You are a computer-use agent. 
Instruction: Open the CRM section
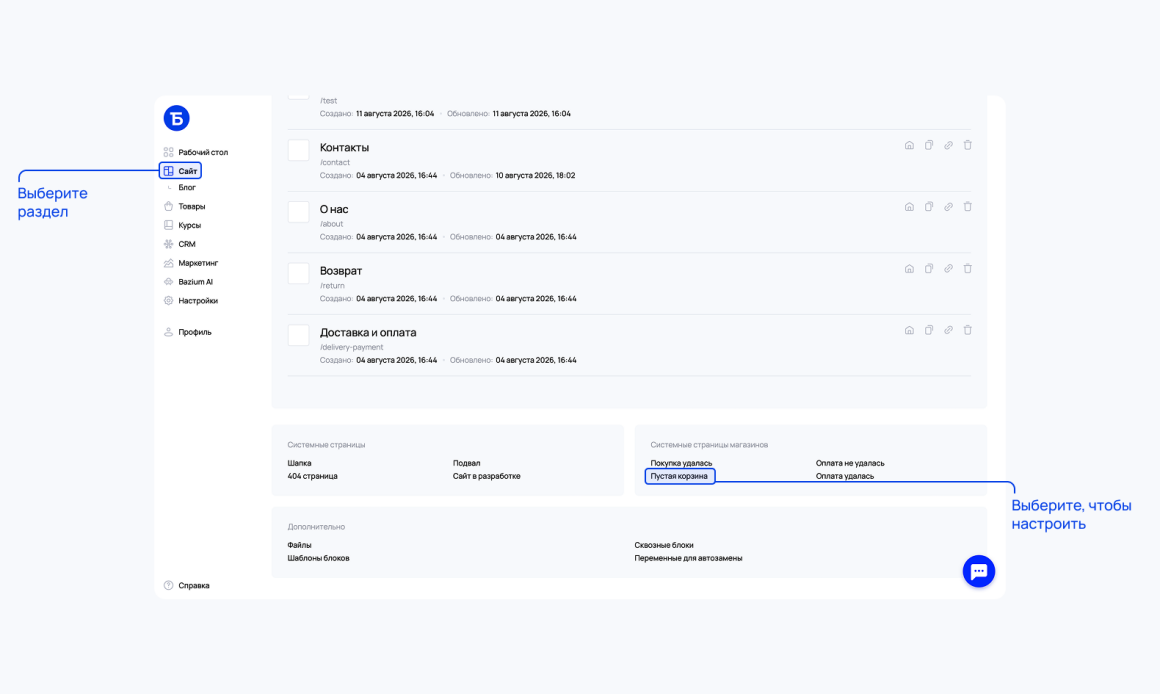point(180,244)
